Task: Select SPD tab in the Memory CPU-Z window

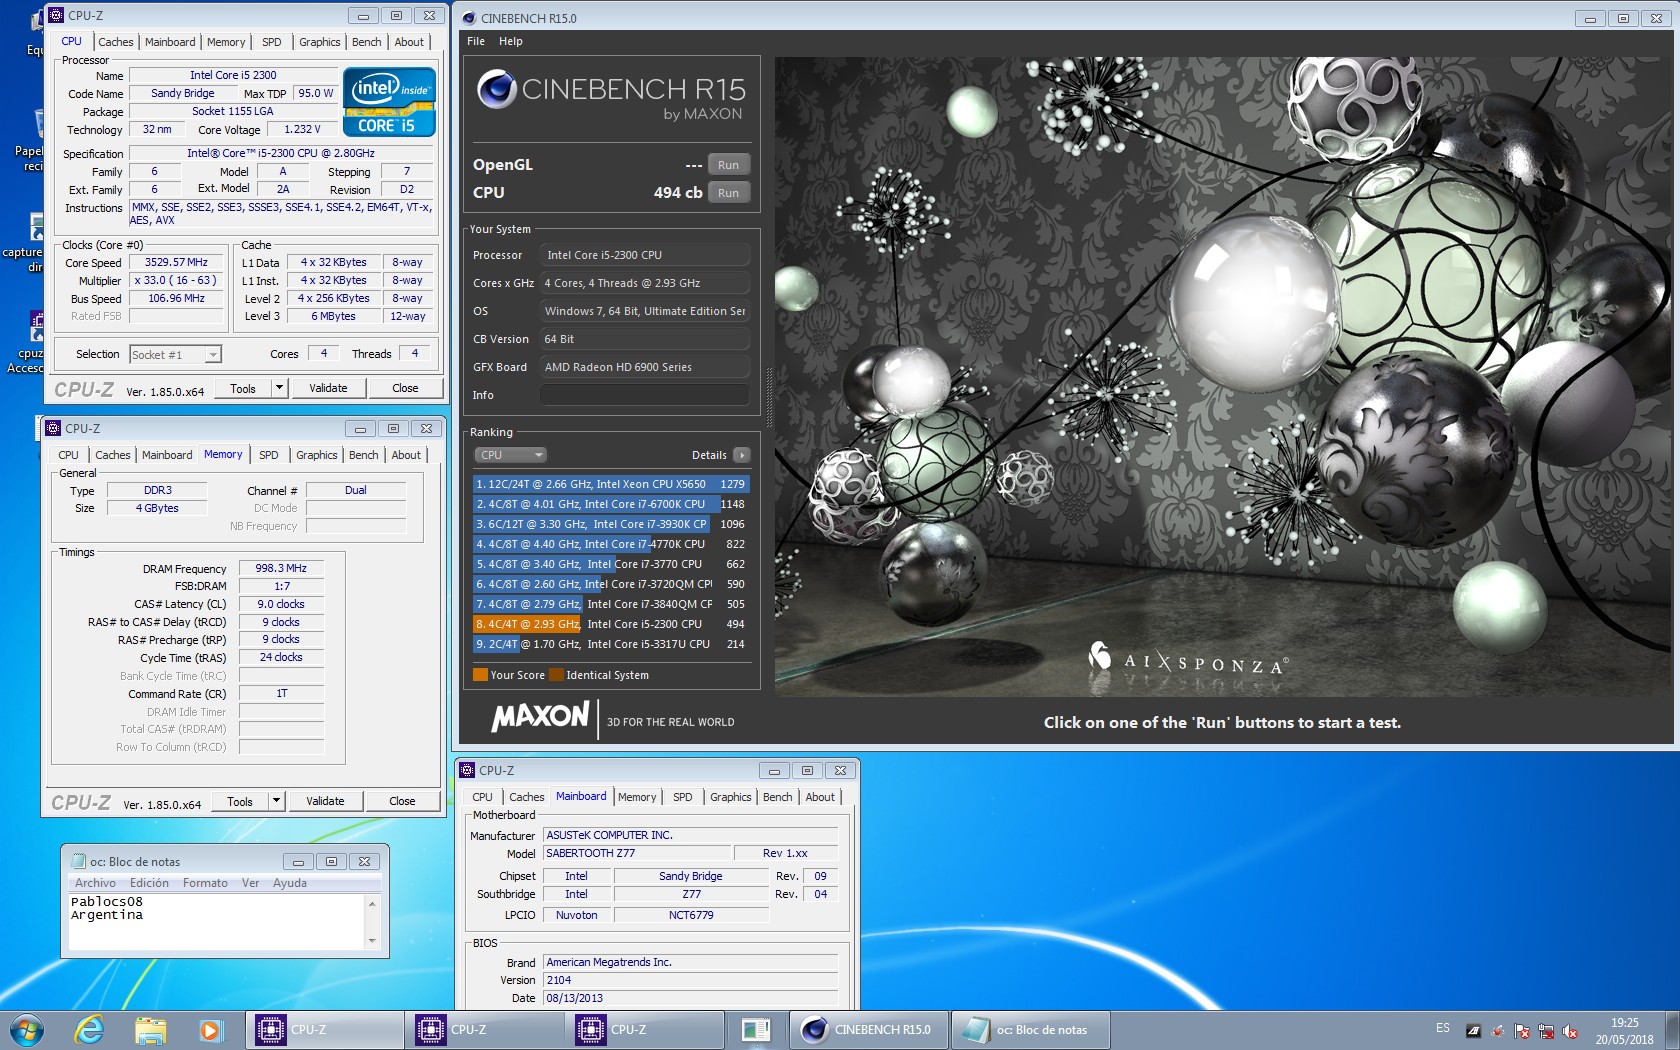Action: [x=269, y=455]
